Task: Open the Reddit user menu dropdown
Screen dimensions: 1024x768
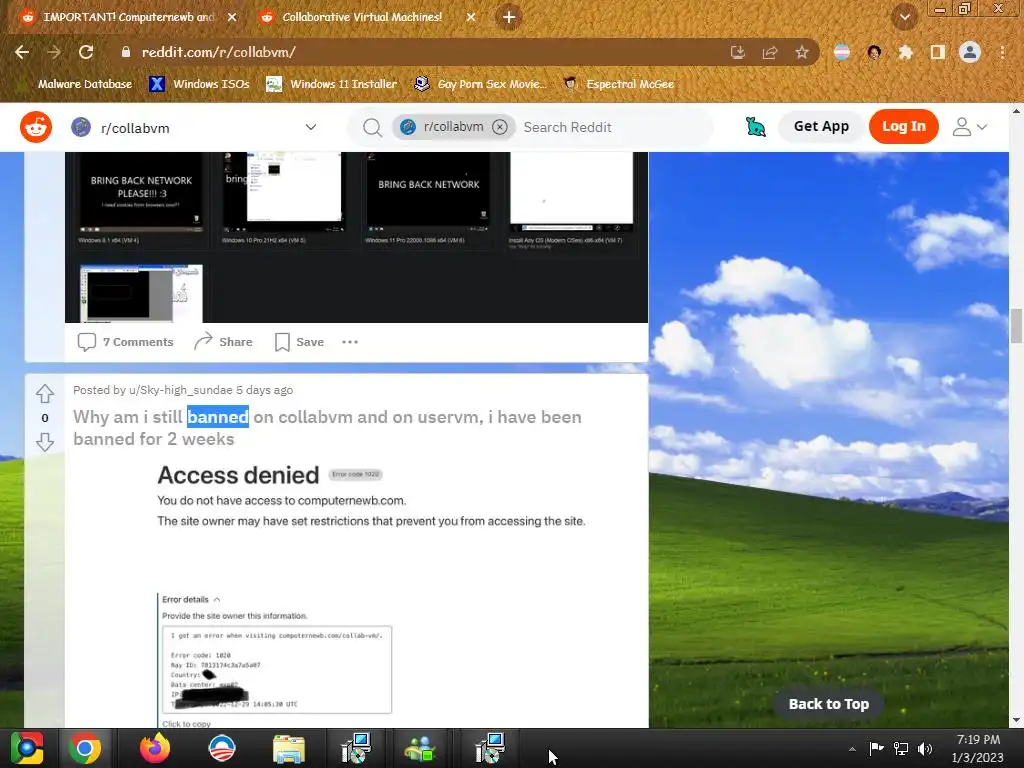Action: coord(970,127)
